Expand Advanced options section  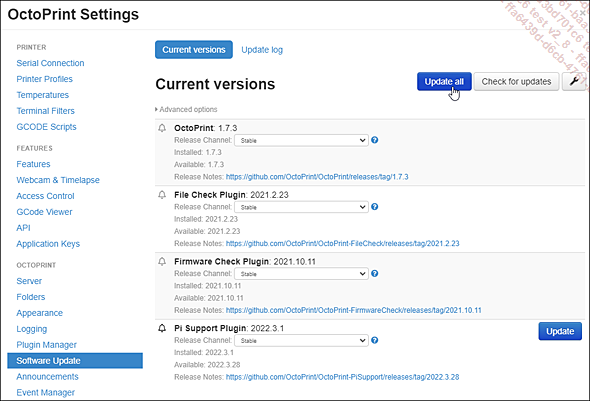point(186,109)
